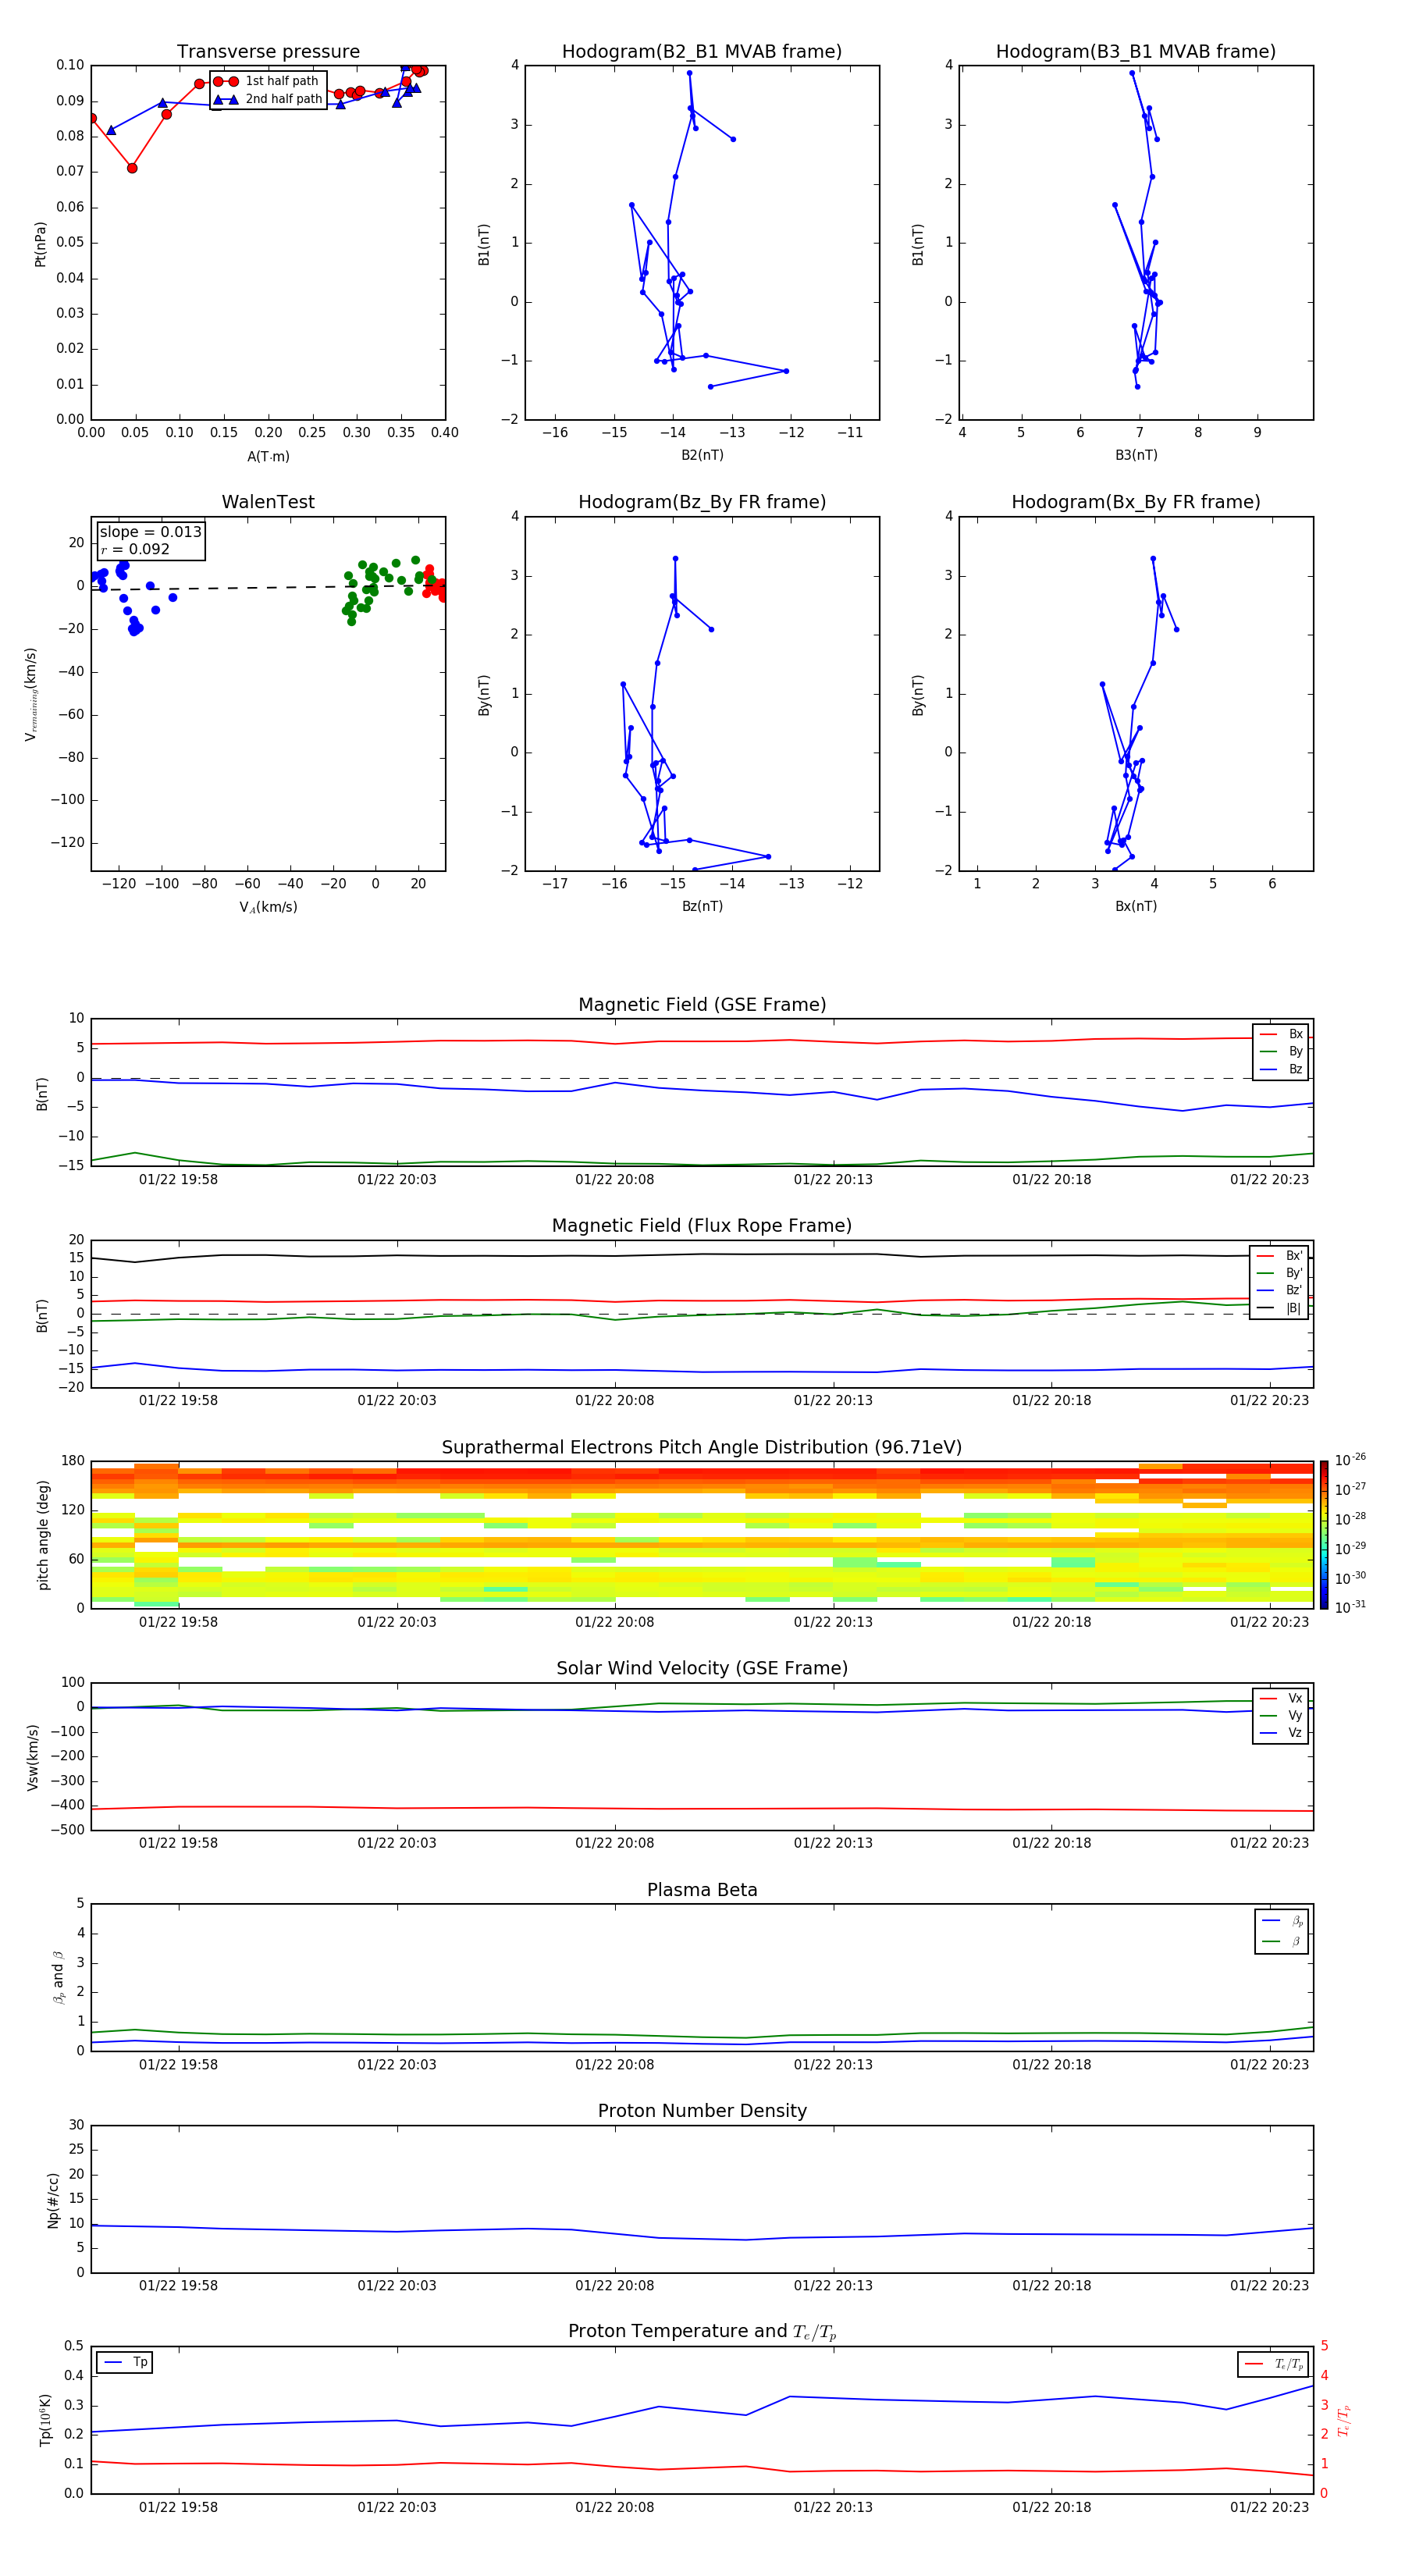Click the '|B|' legend entry
The width and height of the screenshot is (1405, 2576).
(x=1280, y=1308)
